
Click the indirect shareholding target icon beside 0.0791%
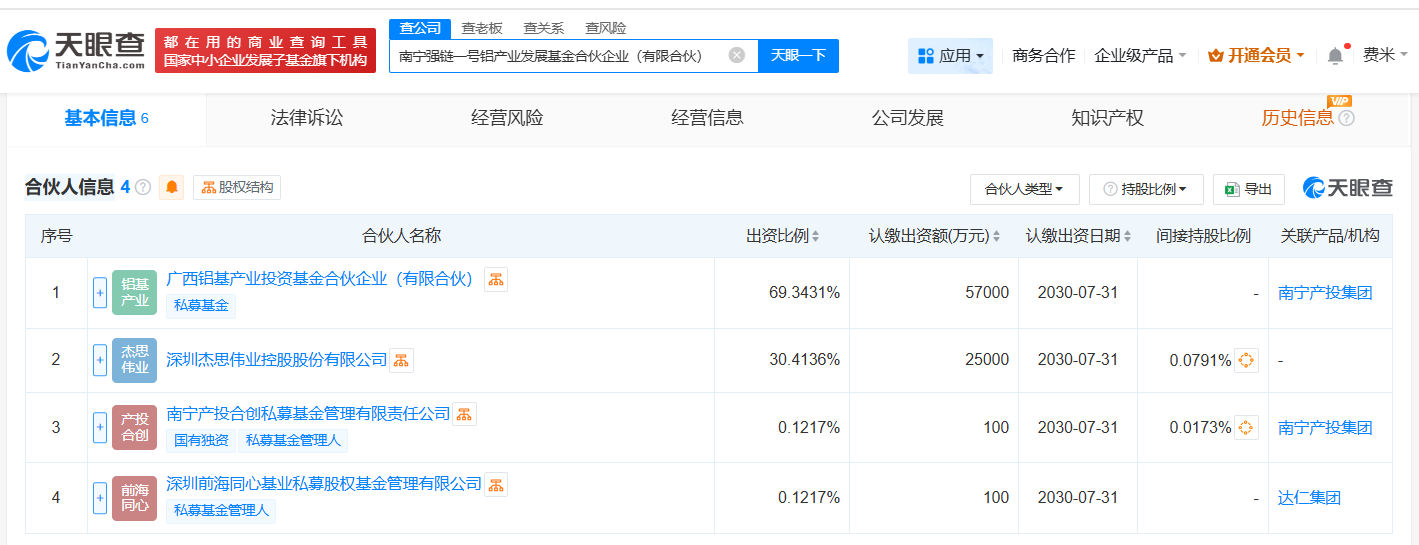1246,360
